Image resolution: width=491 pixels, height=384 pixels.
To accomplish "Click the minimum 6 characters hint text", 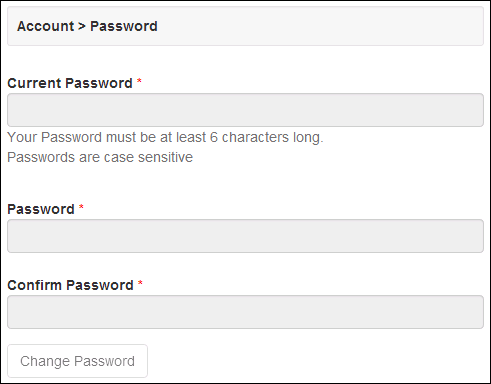I will [165, 137].
